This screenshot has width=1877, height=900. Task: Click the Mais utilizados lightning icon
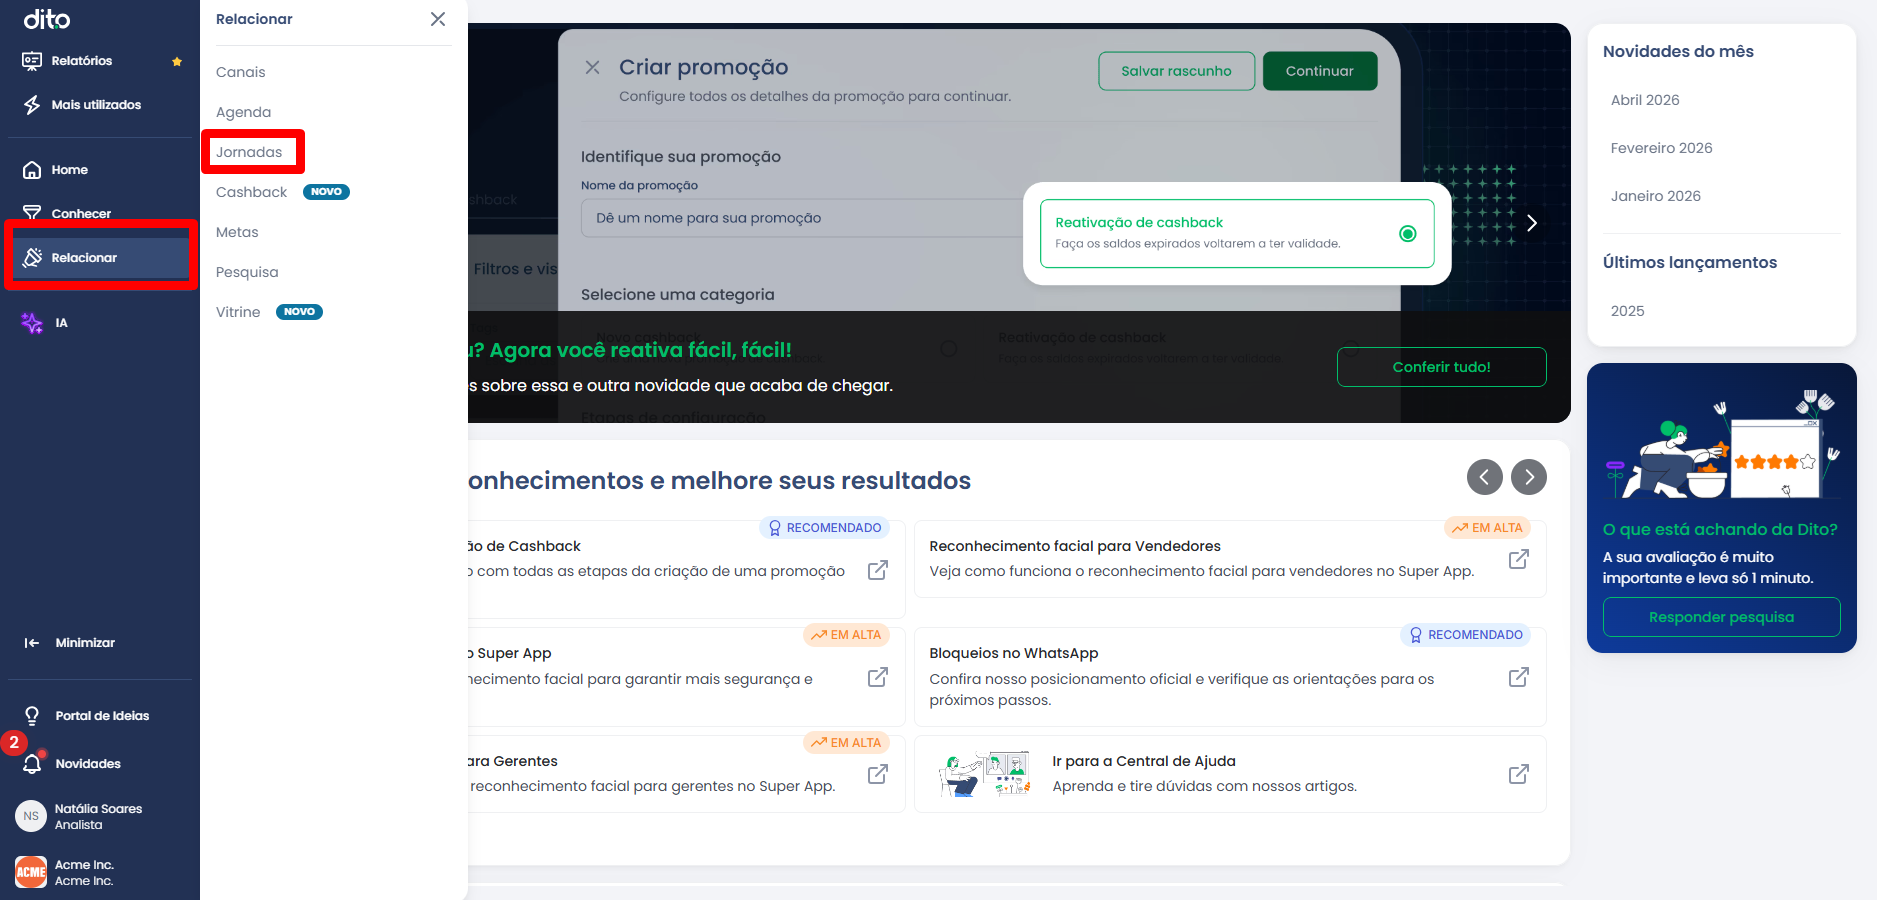coord(32,105)
